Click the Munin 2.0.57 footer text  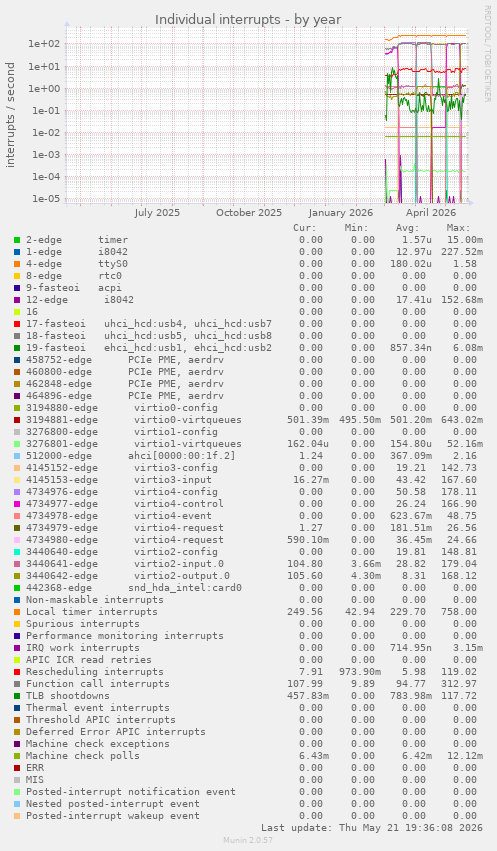click(248, 840)
